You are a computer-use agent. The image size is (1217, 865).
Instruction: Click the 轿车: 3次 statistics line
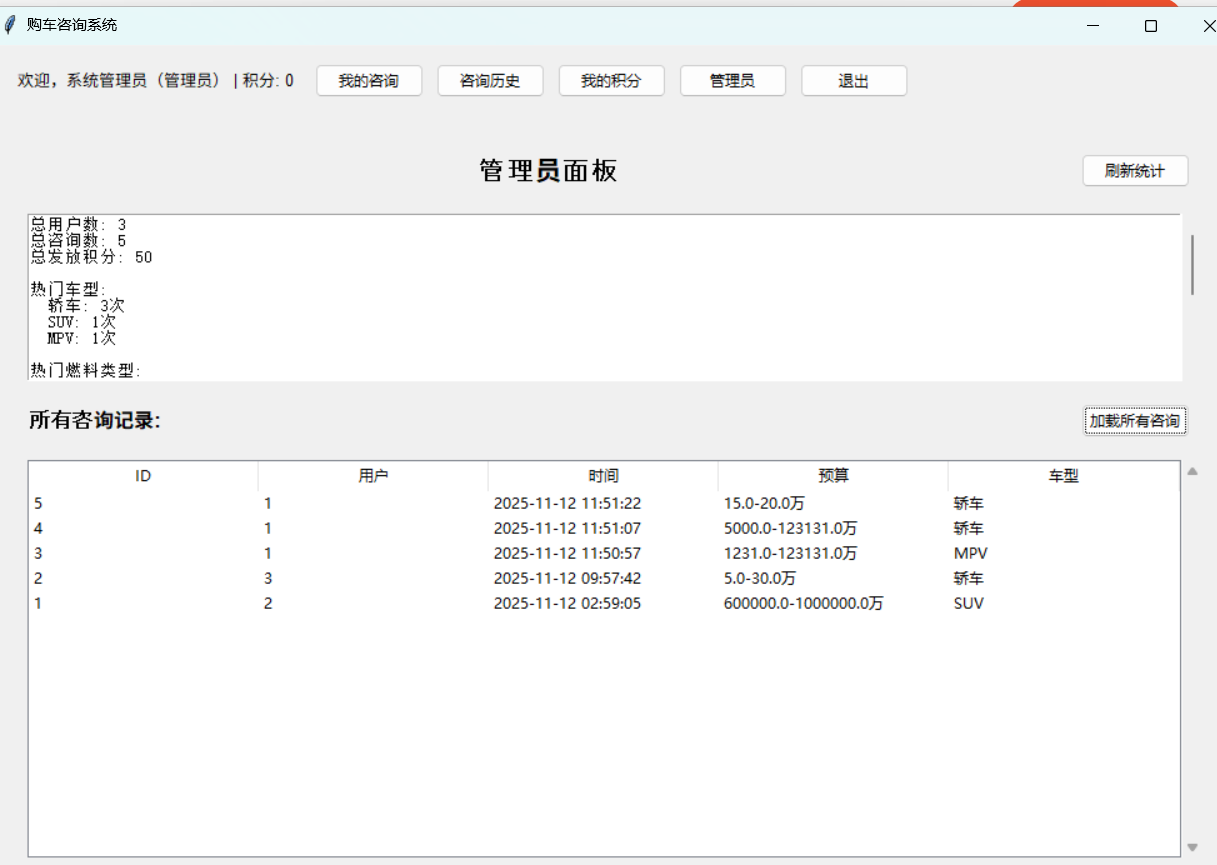pyautogui.click(x=86, y=306)
